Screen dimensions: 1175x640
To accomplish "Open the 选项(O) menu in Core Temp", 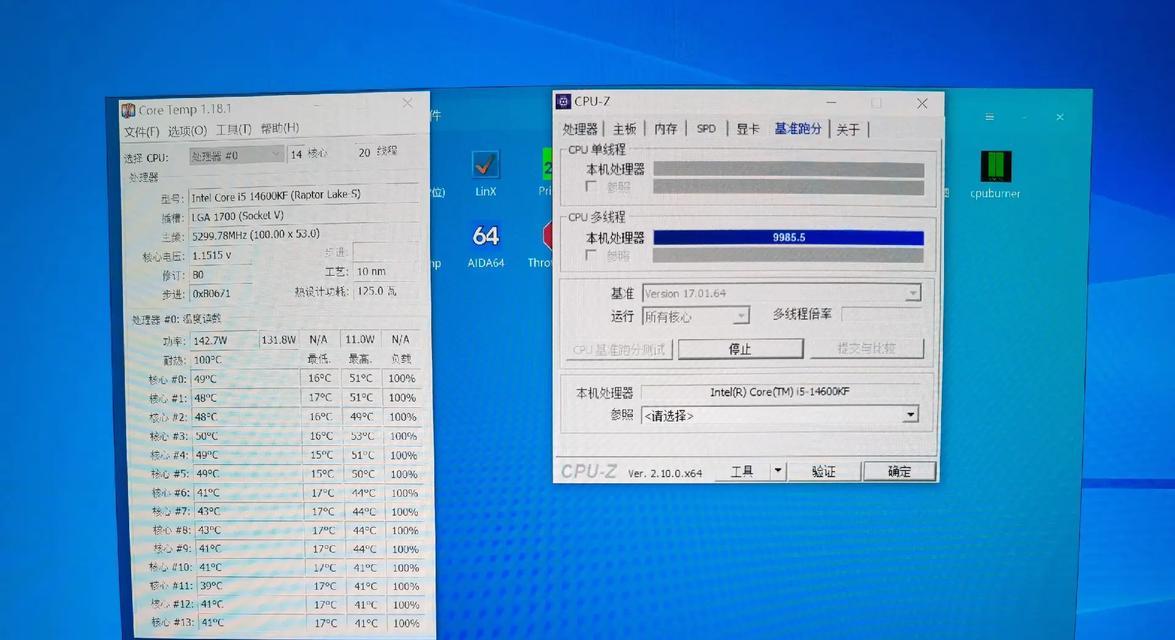I will point(187,130).
